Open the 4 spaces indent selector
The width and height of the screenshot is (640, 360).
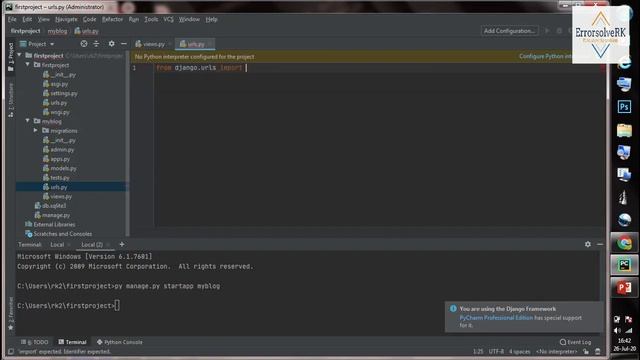tap(520, 351)
